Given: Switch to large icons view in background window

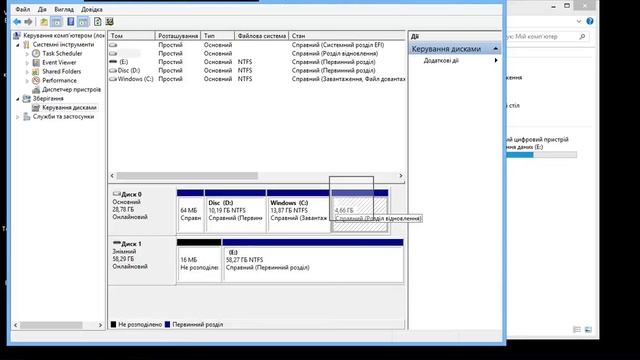Looking at the screenshot, I should [588, 329].
